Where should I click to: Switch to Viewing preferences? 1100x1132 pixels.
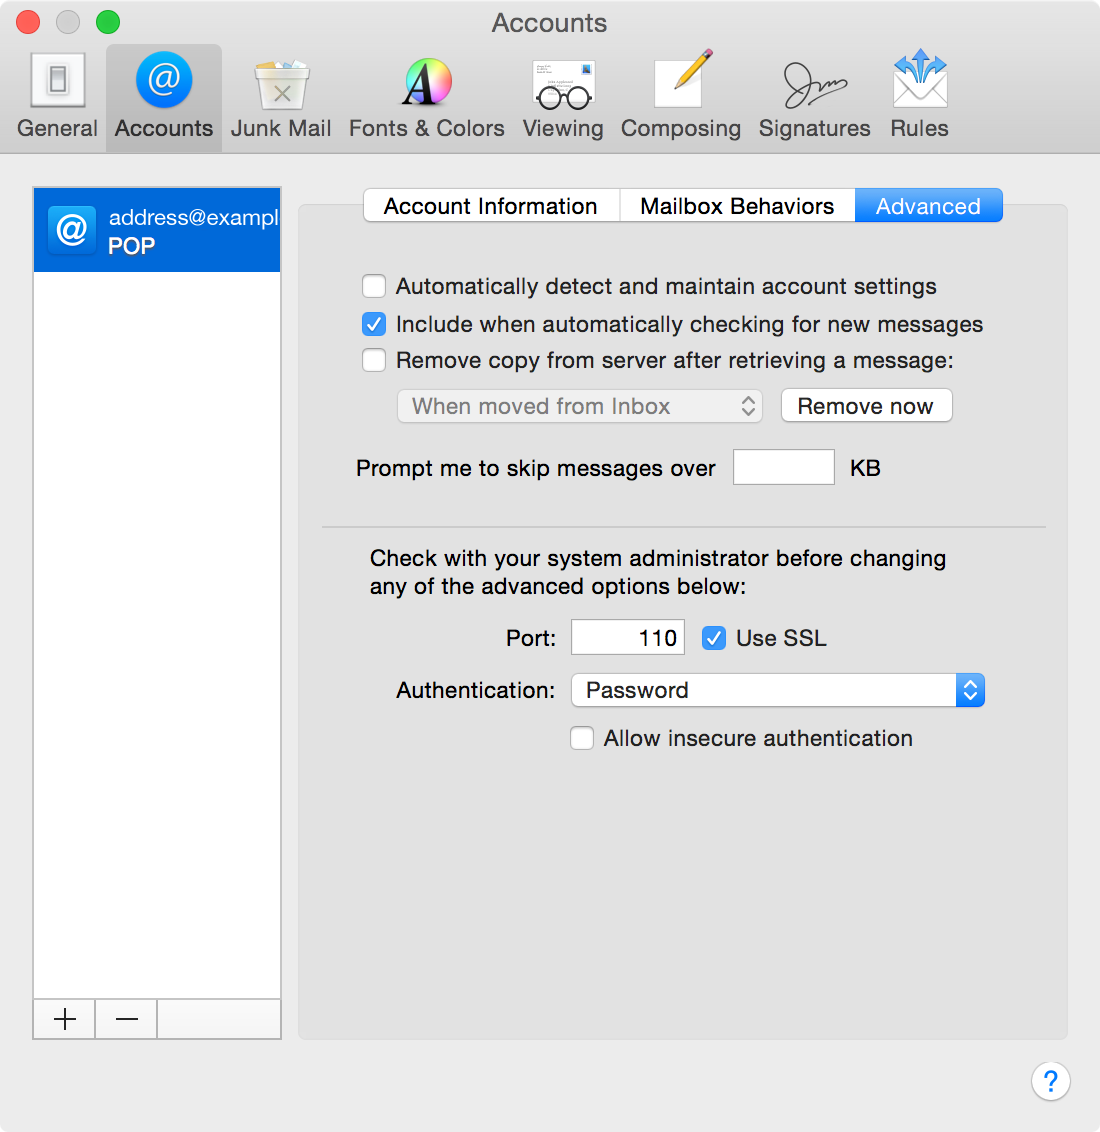click(x=563, y=95)
